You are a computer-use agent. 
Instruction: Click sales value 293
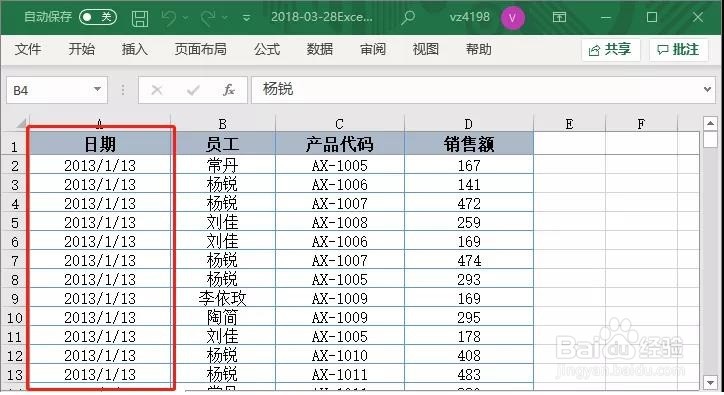click(x=469, y=280)
